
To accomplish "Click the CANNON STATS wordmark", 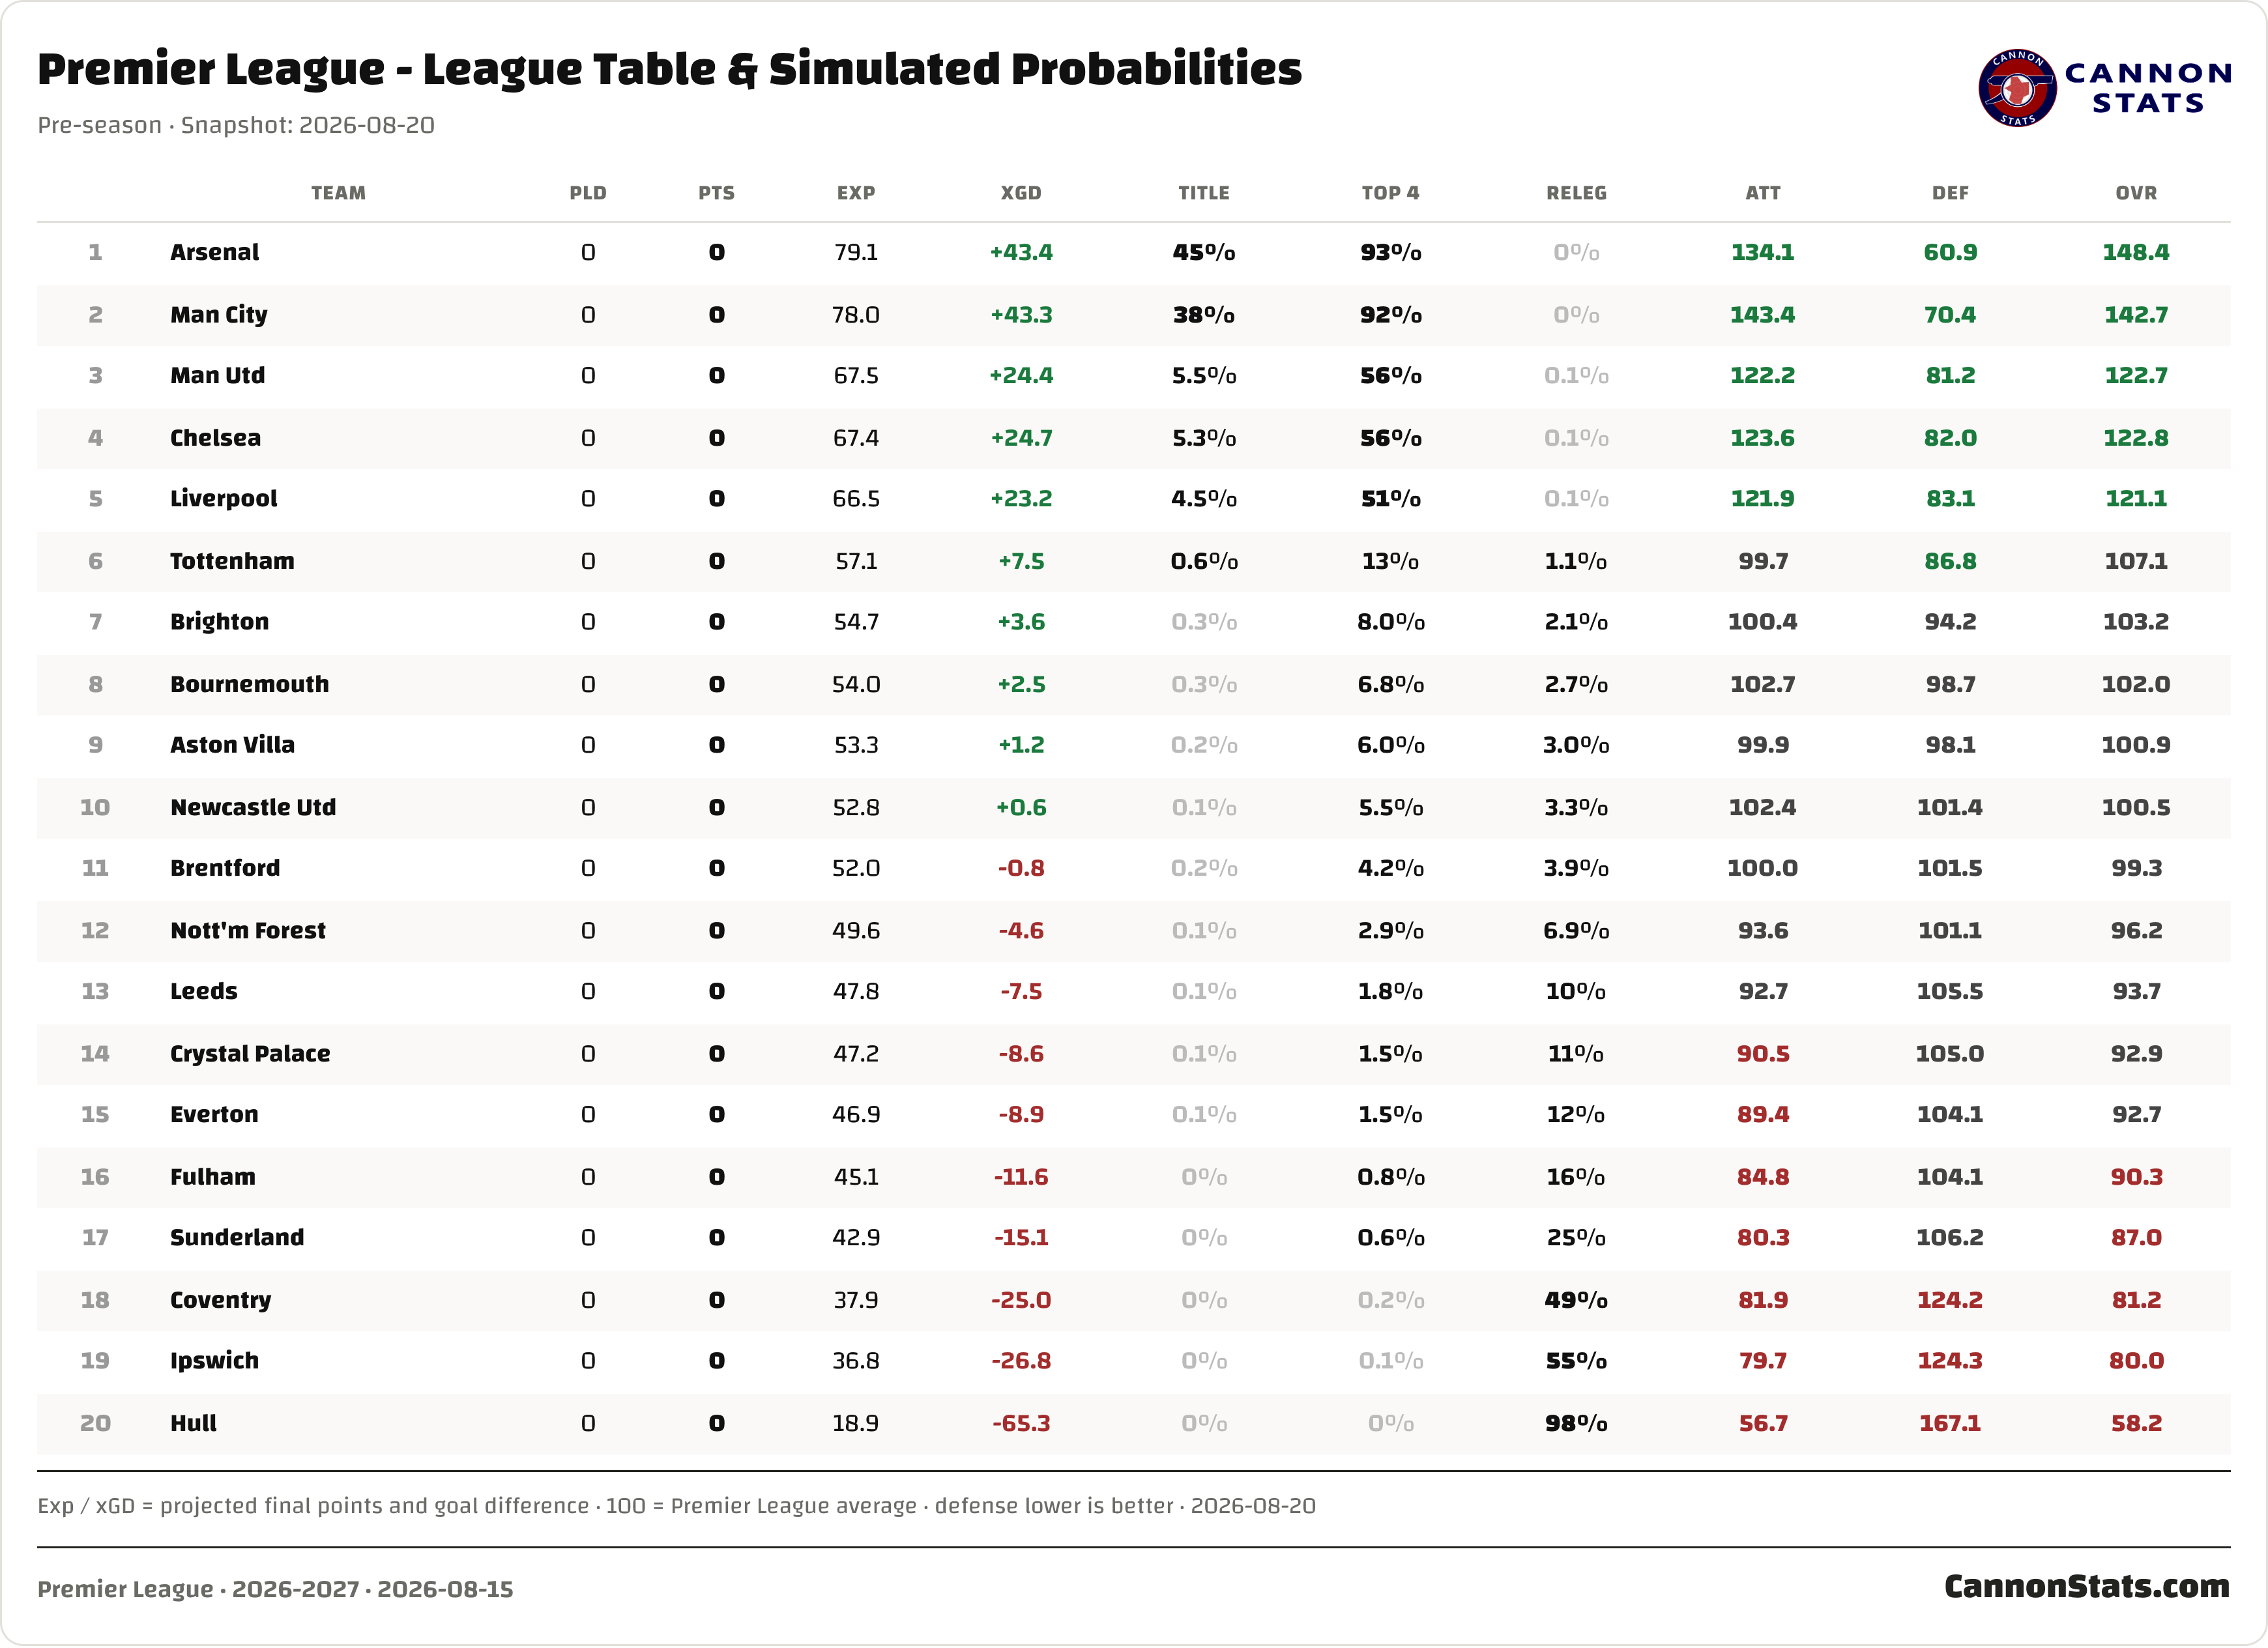I will click(x=2148, y=88).
